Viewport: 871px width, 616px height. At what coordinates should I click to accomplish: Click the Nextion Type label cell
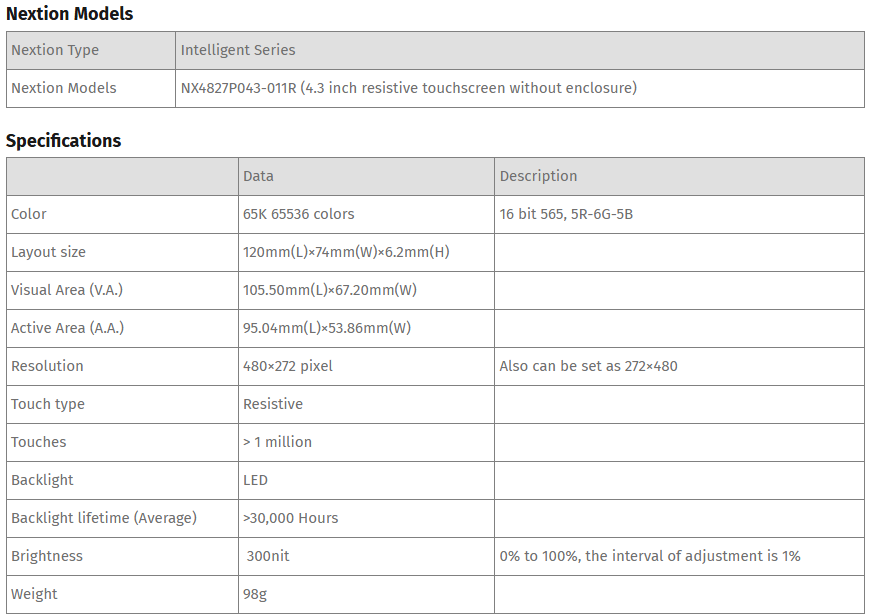[55, 50]
